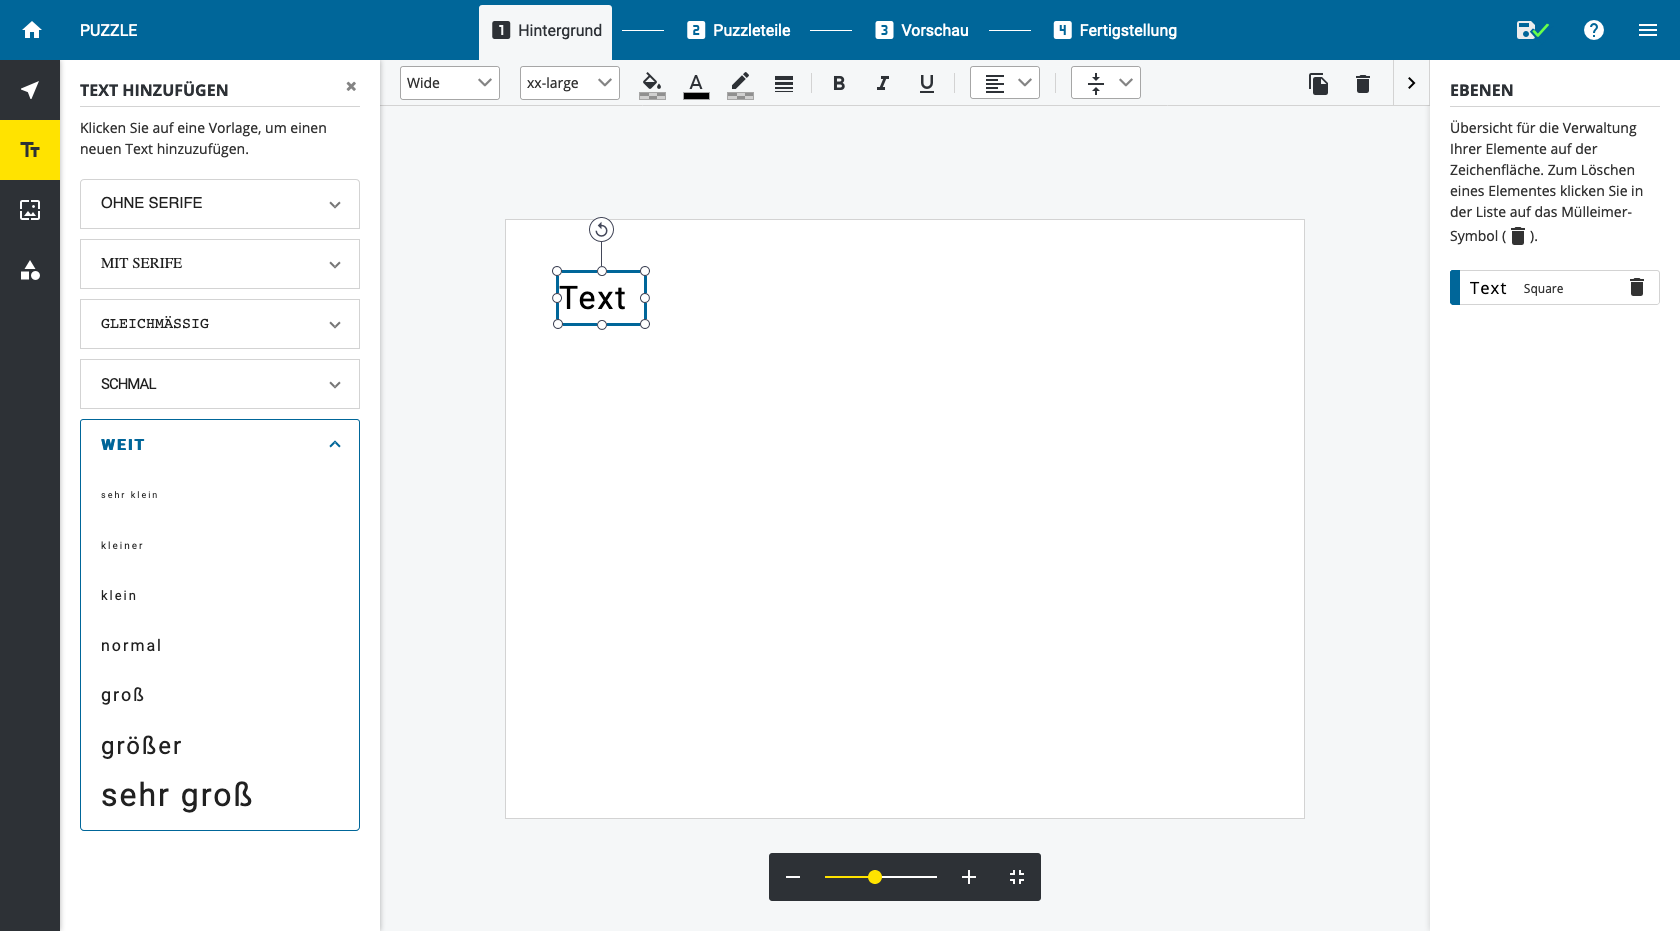The height and width of the screenshot is (931, 1680).
Task: Toggle bold formatting
Action: click(839, 84)
